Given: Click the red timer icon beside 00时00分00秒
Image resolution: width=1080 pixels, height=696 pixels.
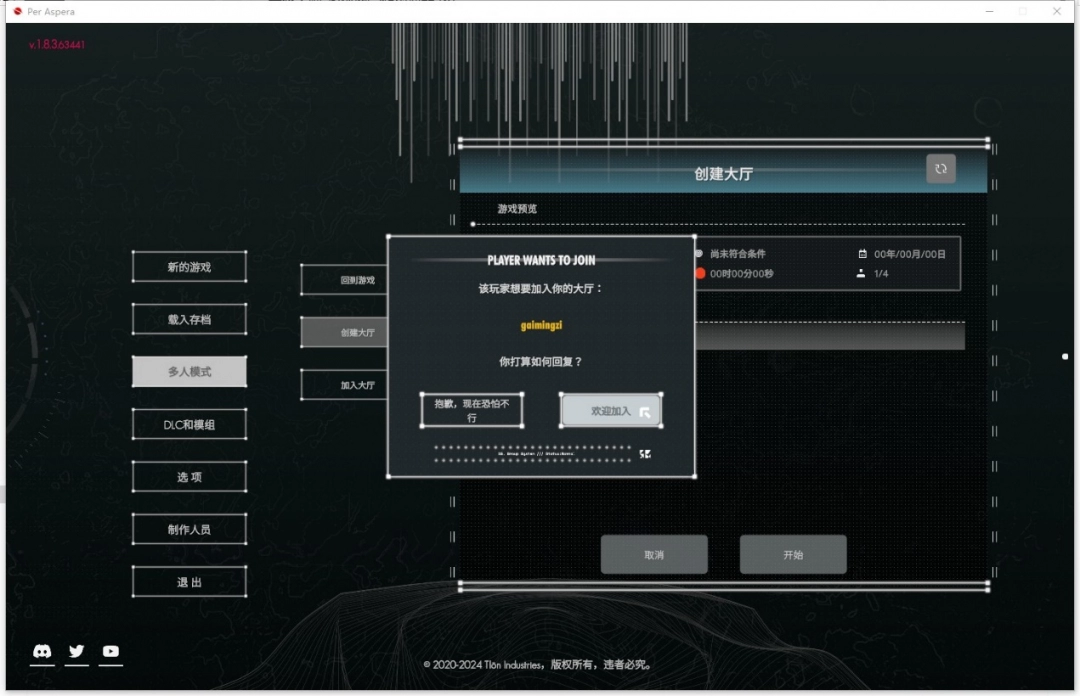Looking at the screenshot, I should [x=700, y=274].
